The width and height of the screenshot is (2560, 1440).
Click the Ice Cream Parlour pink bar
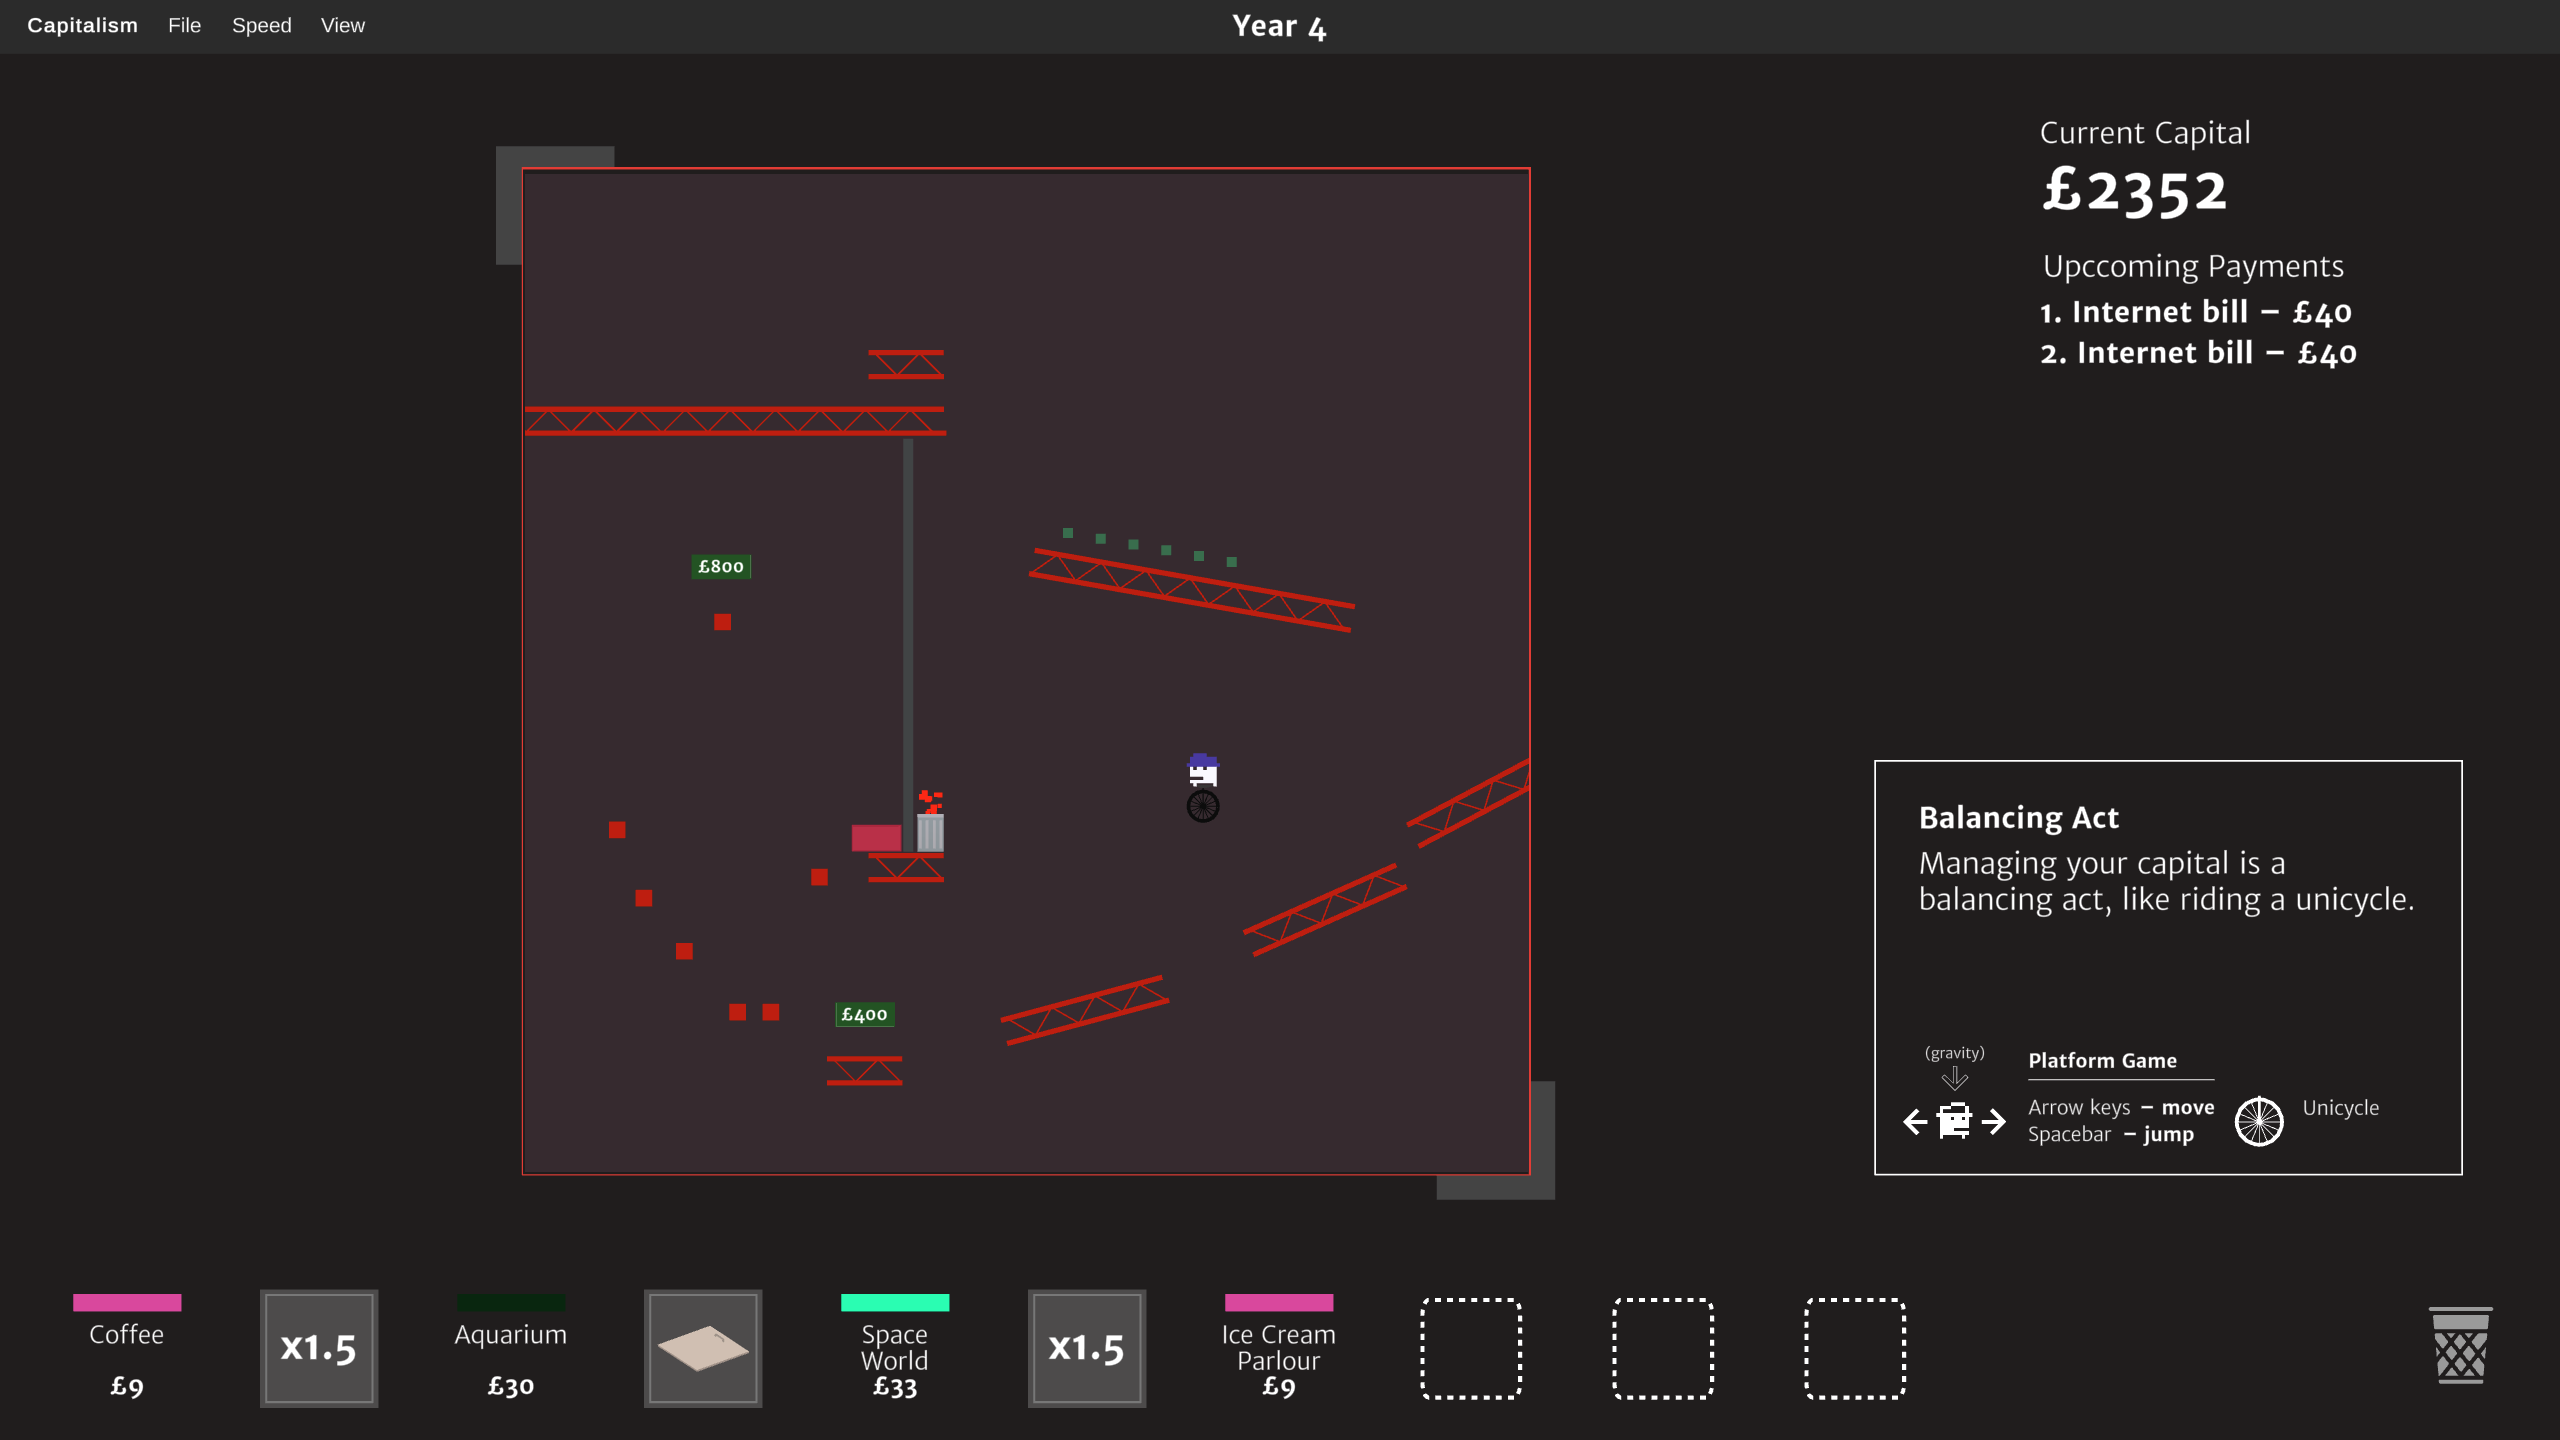1279,1302
